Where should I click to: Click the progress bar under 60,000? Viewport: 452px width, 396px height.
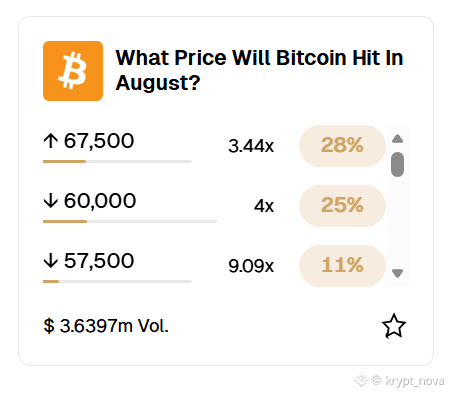click(x=130, y=221)
